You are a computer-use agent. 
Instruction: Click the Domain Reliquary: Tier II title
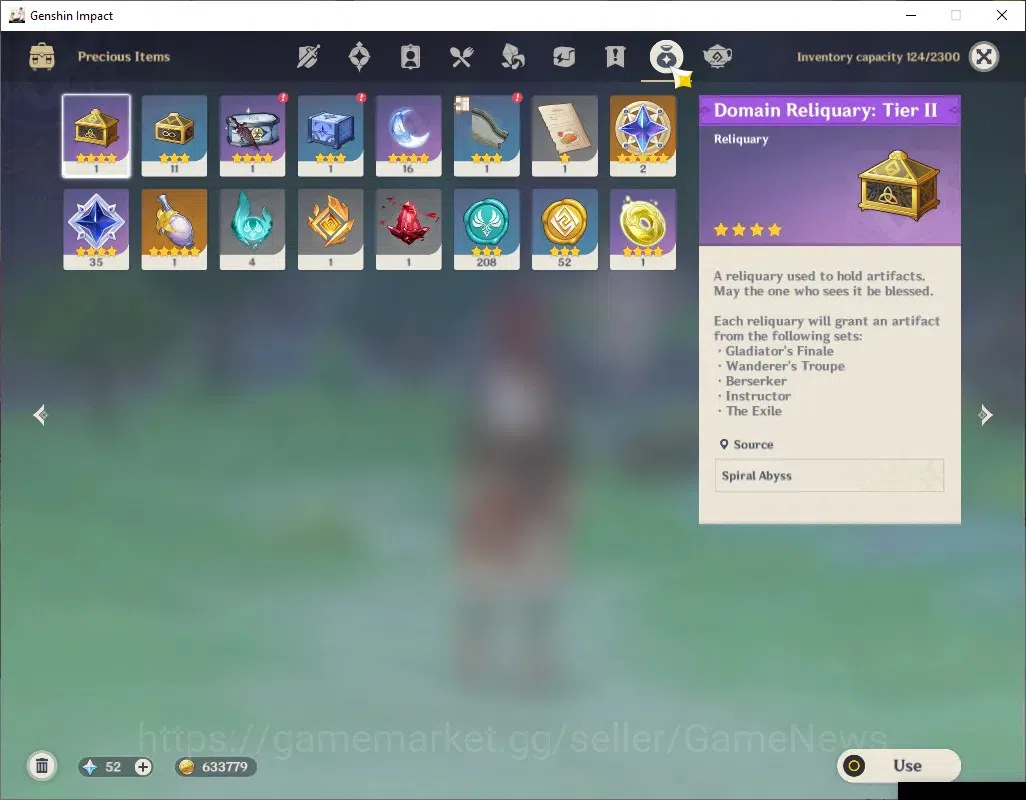(825, 110)
